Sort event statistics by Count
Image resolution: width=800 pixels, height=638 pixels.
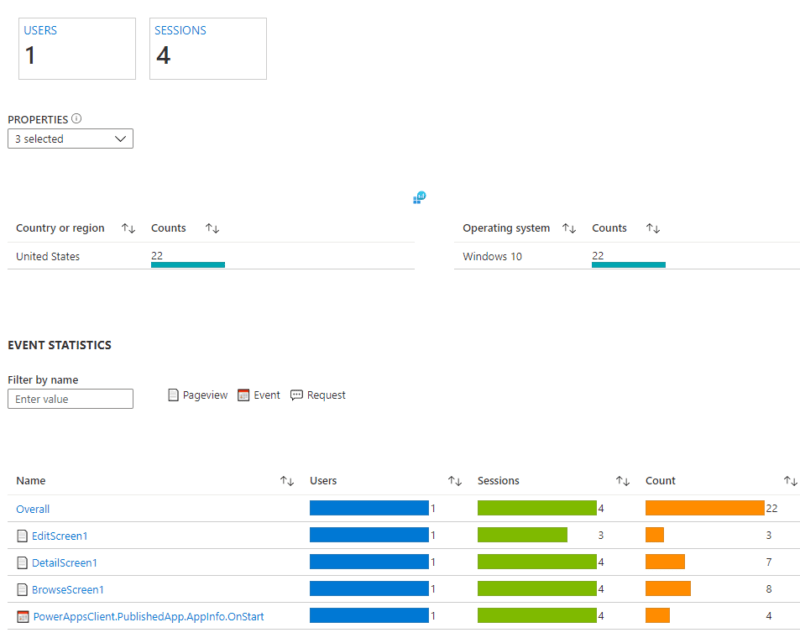tap(790, 481)
